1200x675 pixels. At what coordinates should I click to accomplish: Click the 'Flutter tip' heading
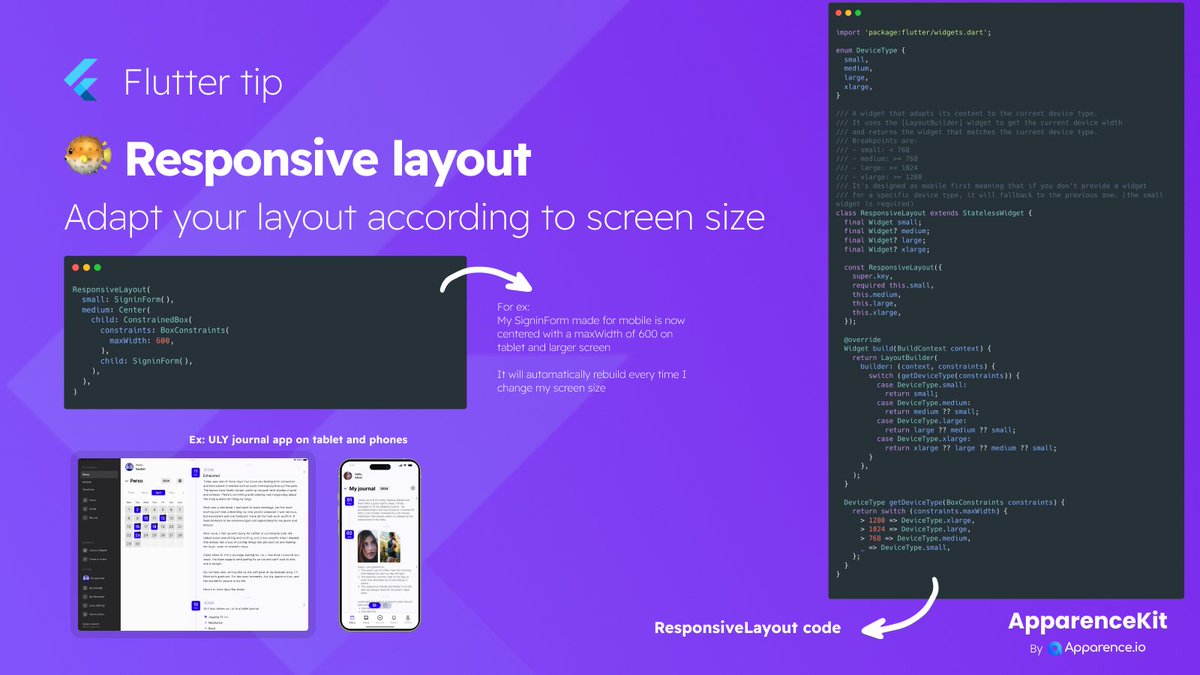pyautogui.click(x=203, y=82)
